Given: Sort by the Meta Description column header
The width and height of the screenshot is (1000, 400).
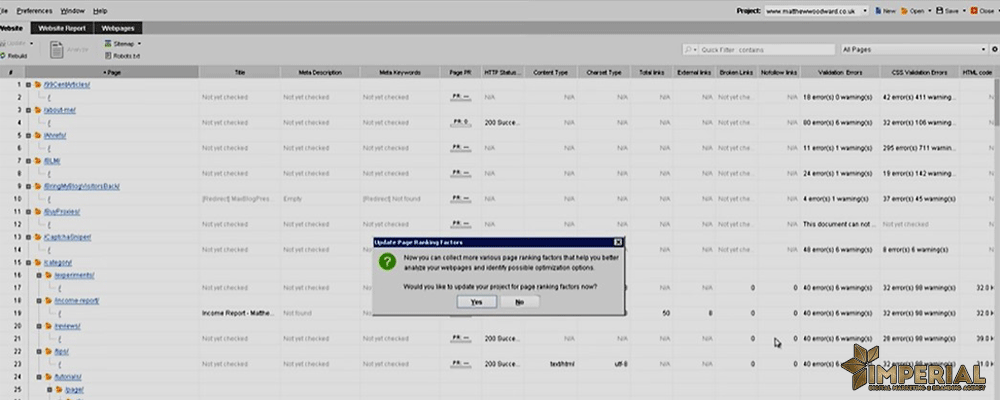Looking at the screenshot, I should pyautogui.click(x=320, y=72).
